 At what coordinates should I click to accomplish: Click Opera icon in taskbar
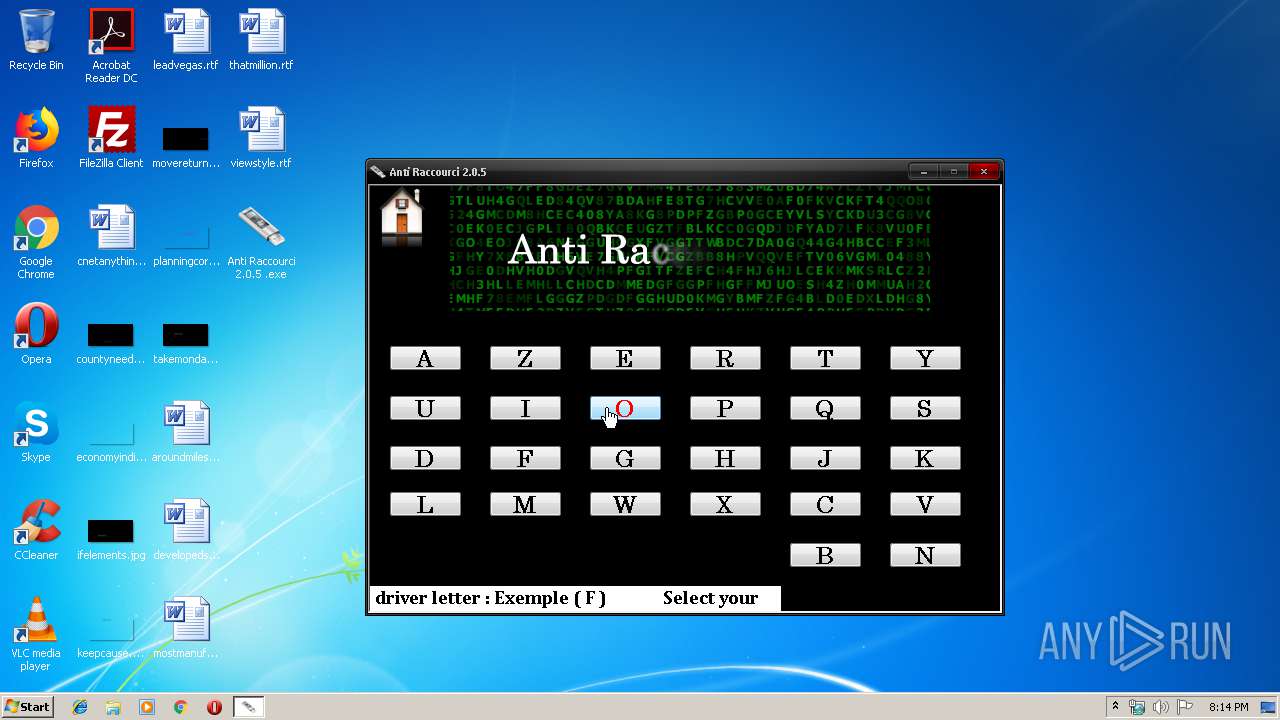click(214, 707)
